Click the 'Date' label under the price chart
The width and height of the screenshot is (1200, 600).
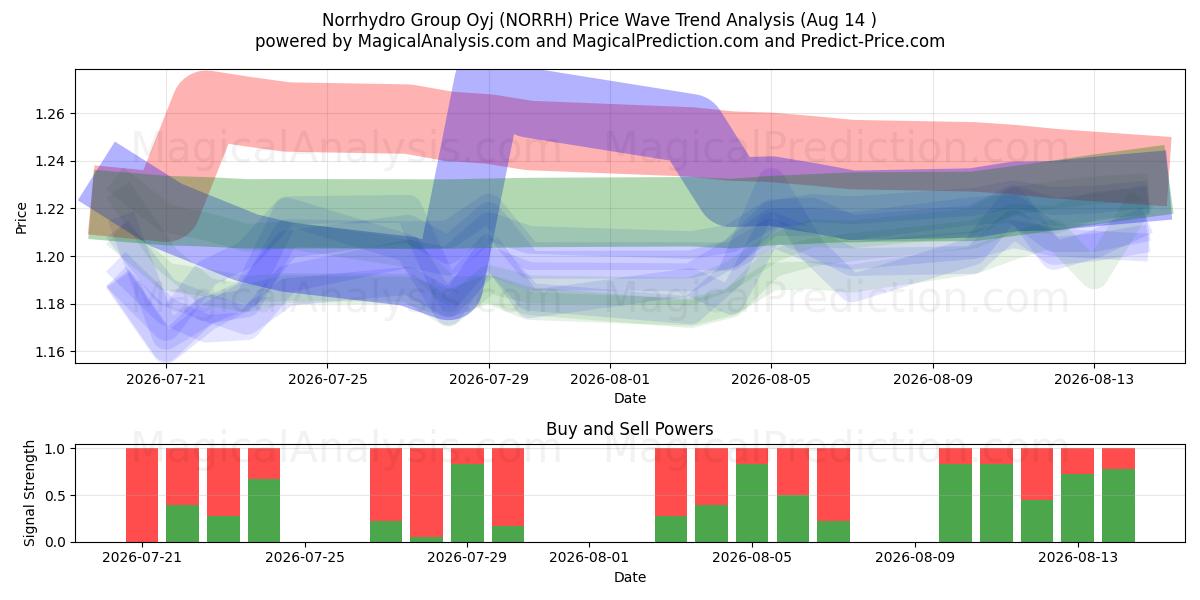tap(630, 398)
